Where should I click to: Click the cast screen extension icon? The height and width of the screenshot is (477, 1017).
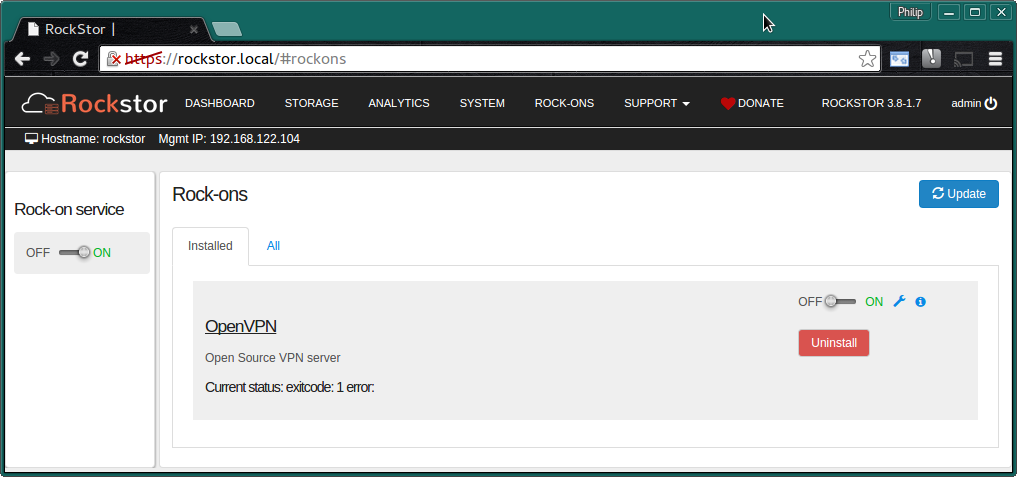pyautogui.click(x=964, y=59)
